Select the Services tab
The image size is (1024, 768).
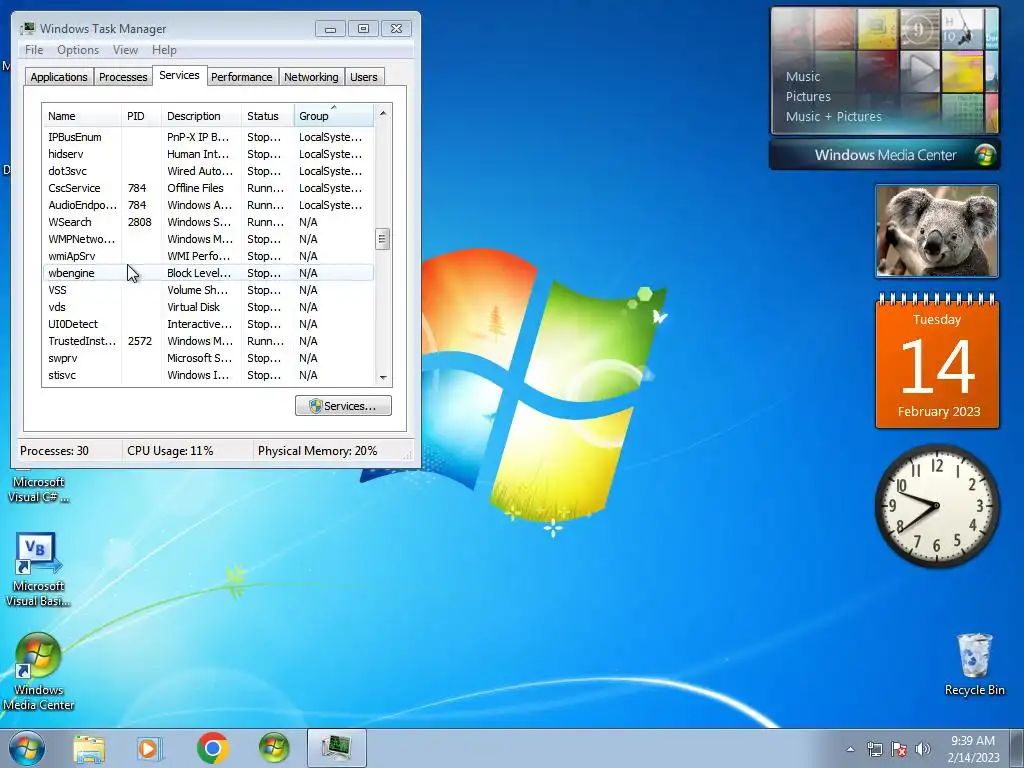point(180,75)
